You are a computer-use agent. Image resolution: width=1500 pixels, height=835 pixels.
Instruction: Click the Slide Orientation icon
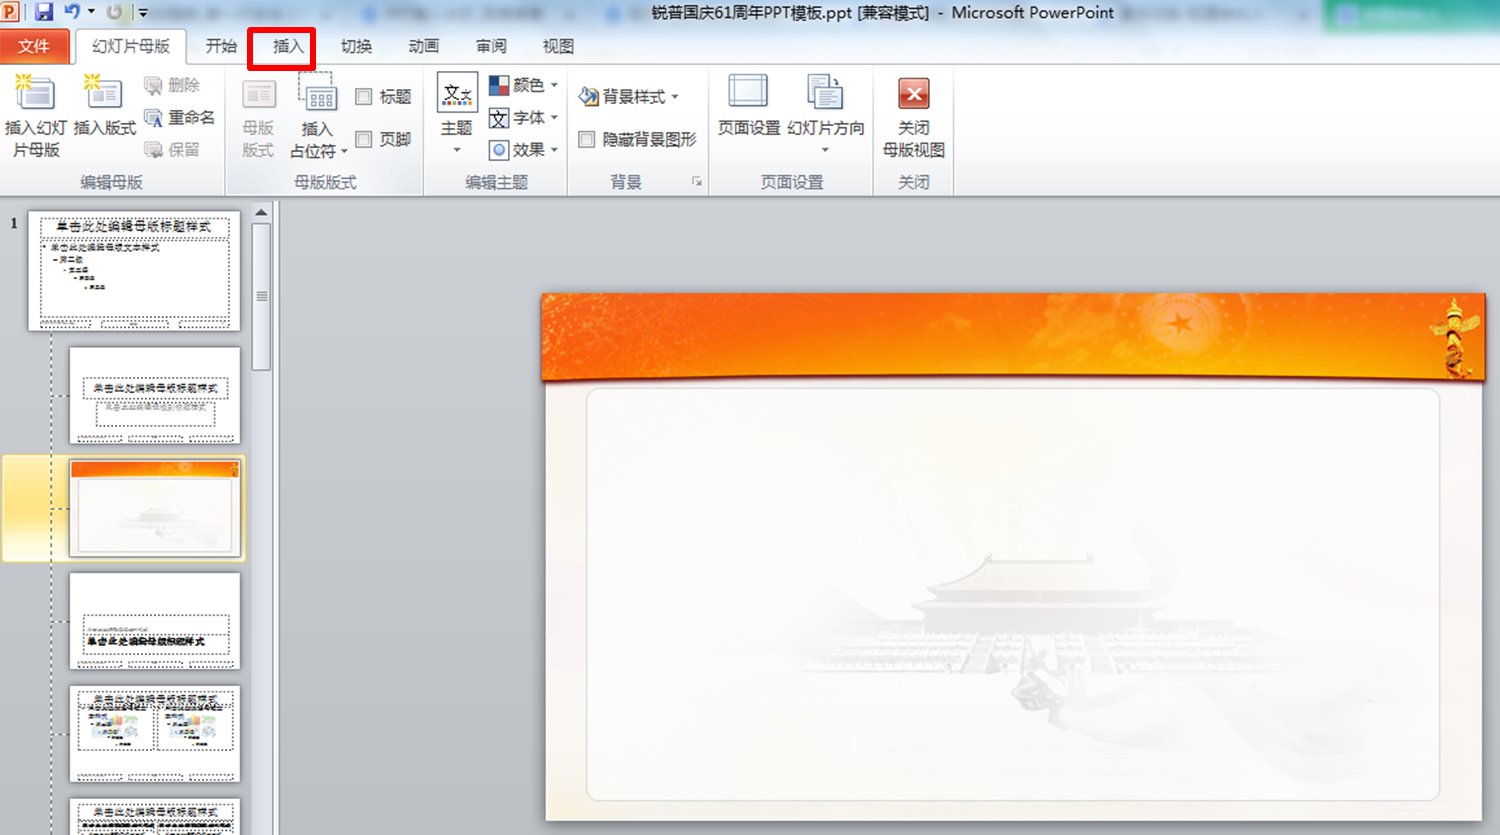tap(825, 93)
